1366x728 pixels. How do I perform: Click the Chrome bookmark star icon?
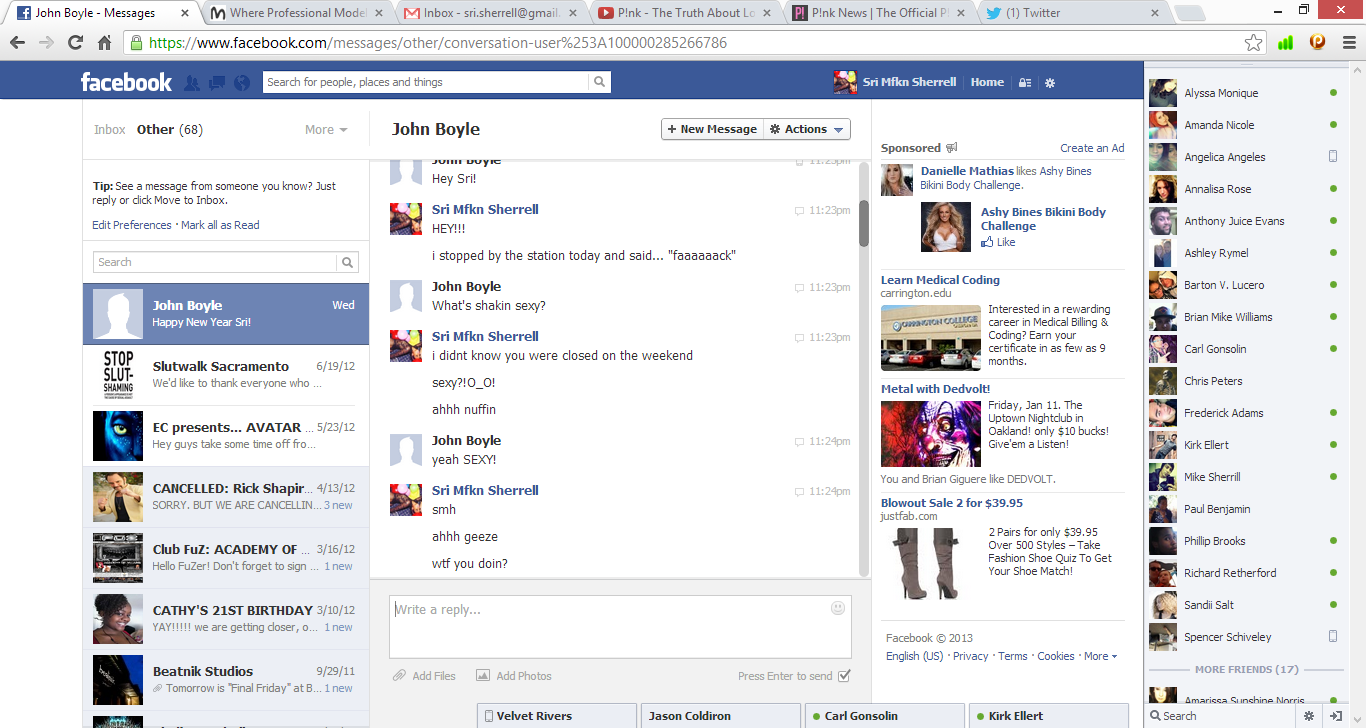point(1253,43)
